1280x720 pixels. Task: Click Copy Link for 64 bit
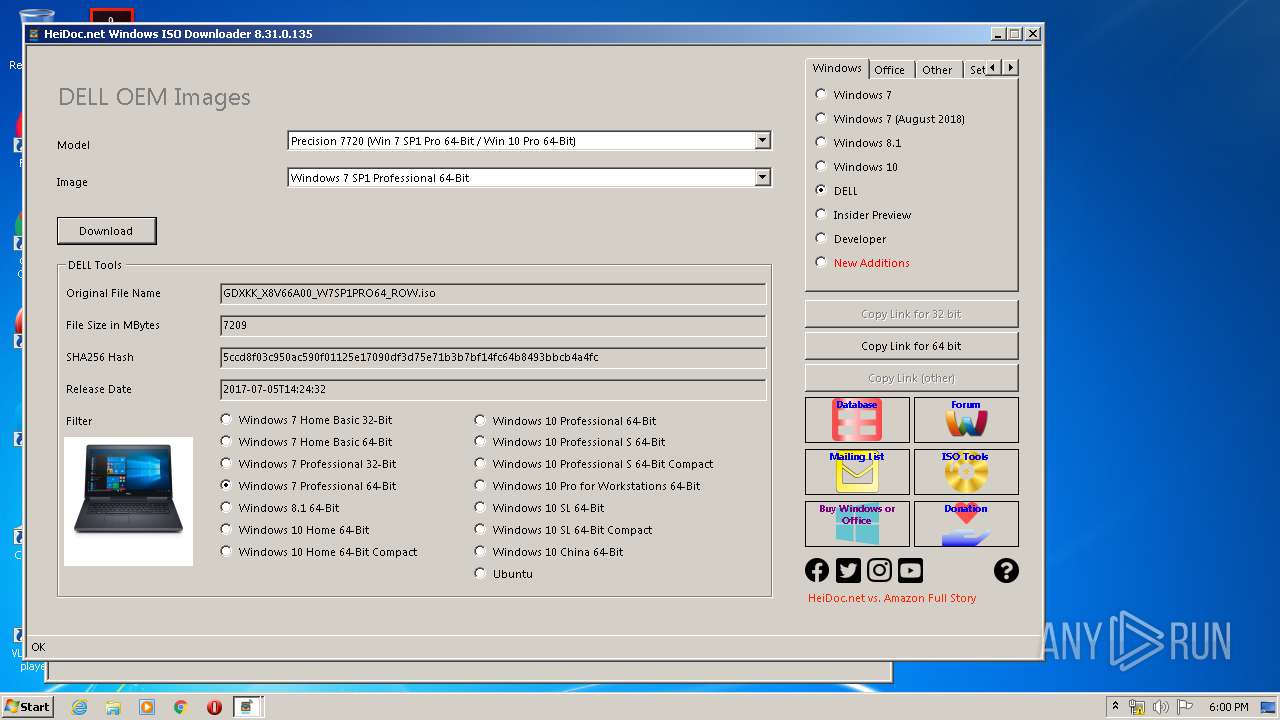pos(911,346)
